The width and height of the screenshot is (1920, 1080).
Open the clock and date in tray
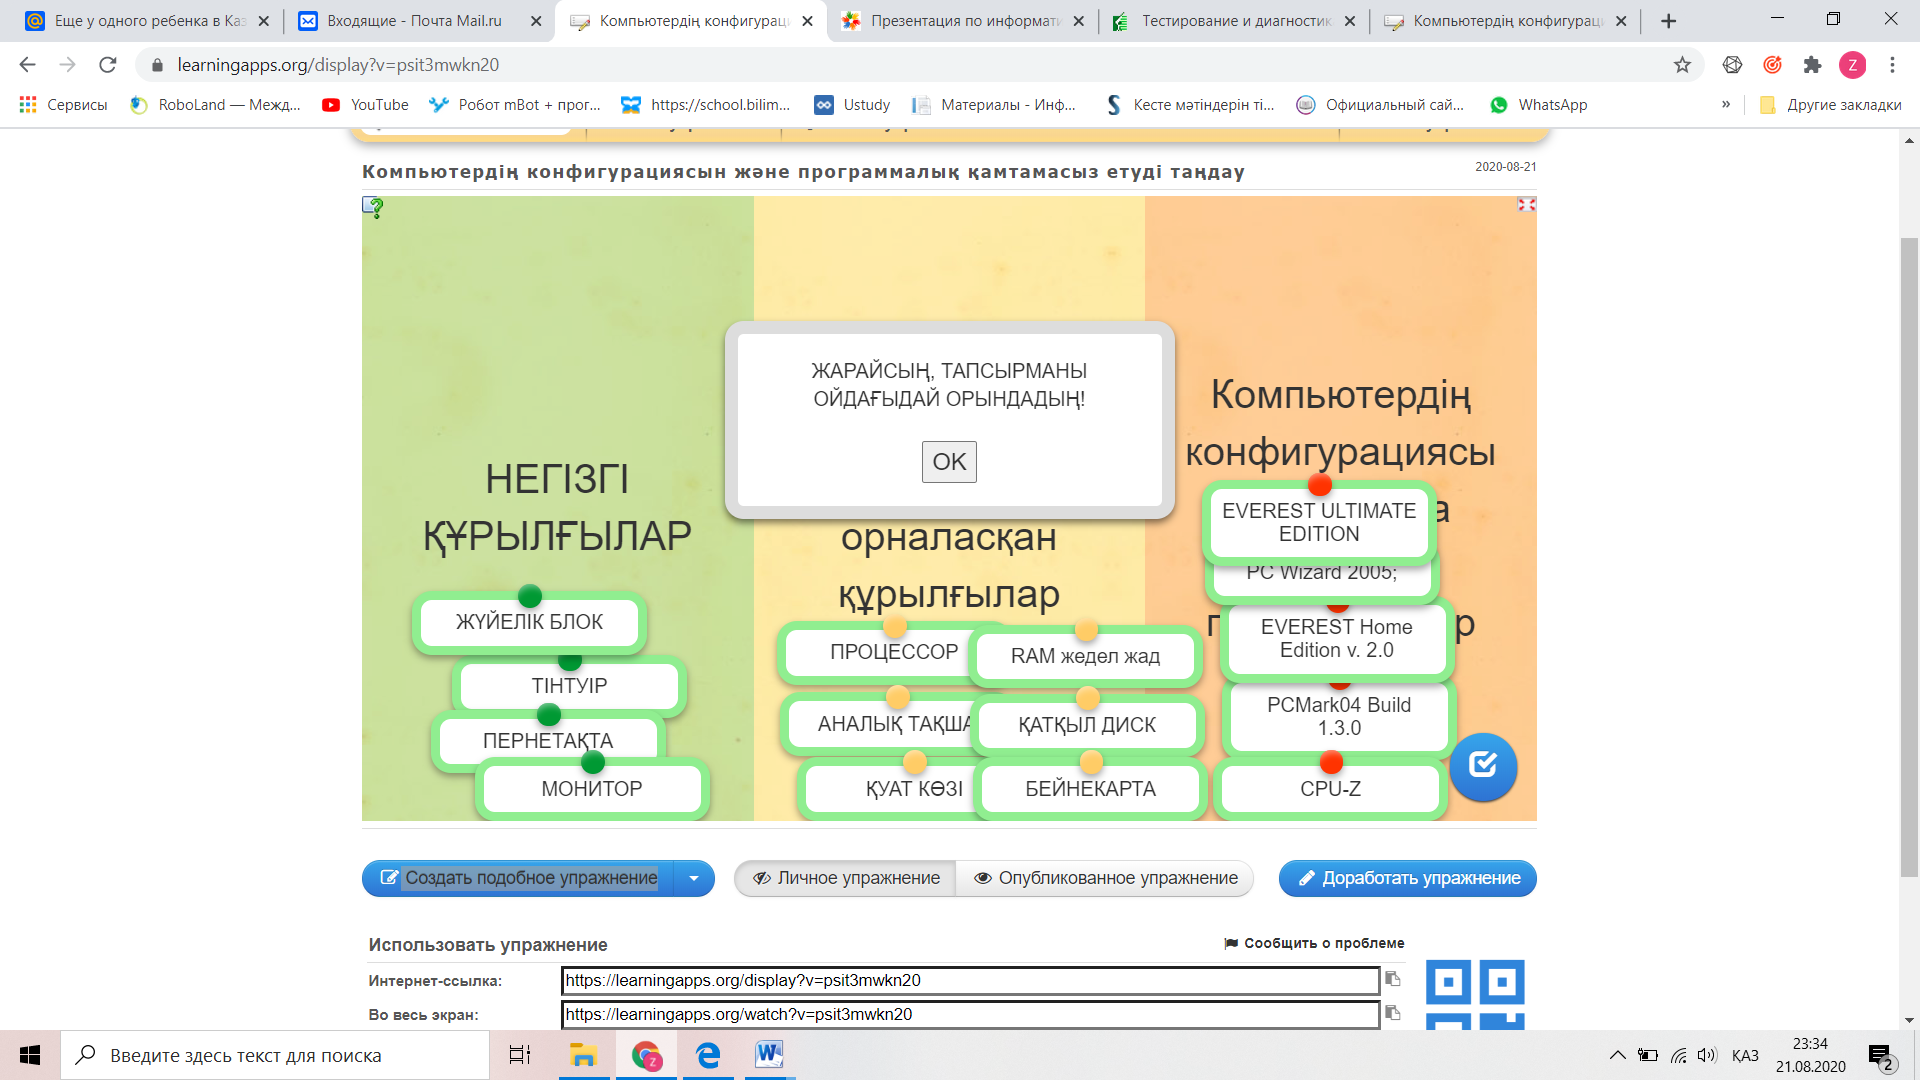[x=1811, y=1055]
